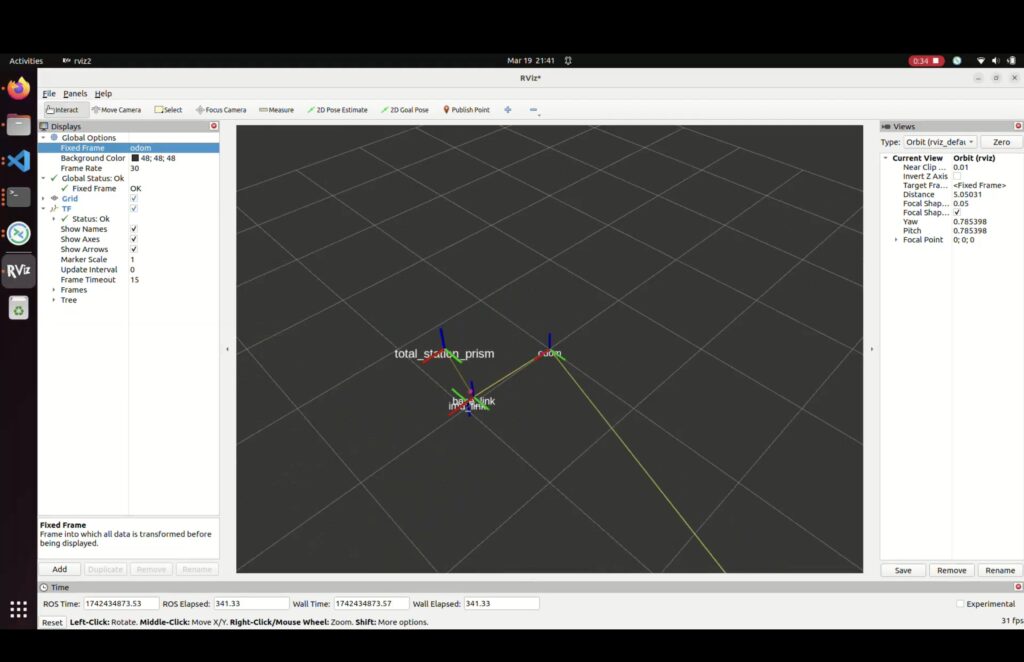Open the File menu
1024x662 pixels.
[x=49, y=93]
